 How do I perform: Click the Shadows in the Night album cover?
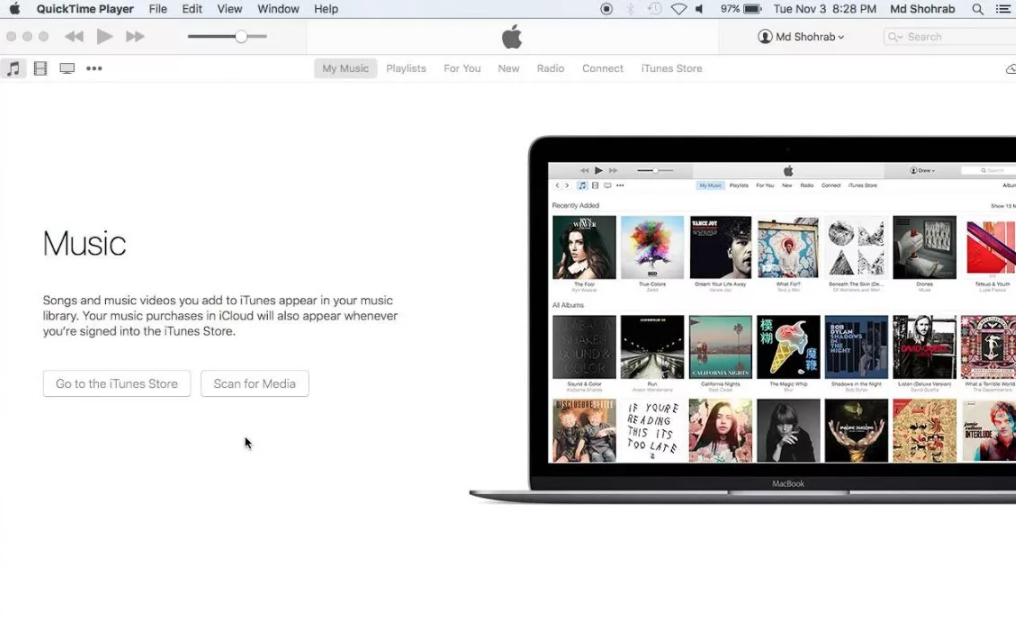[x=856, y=347]
